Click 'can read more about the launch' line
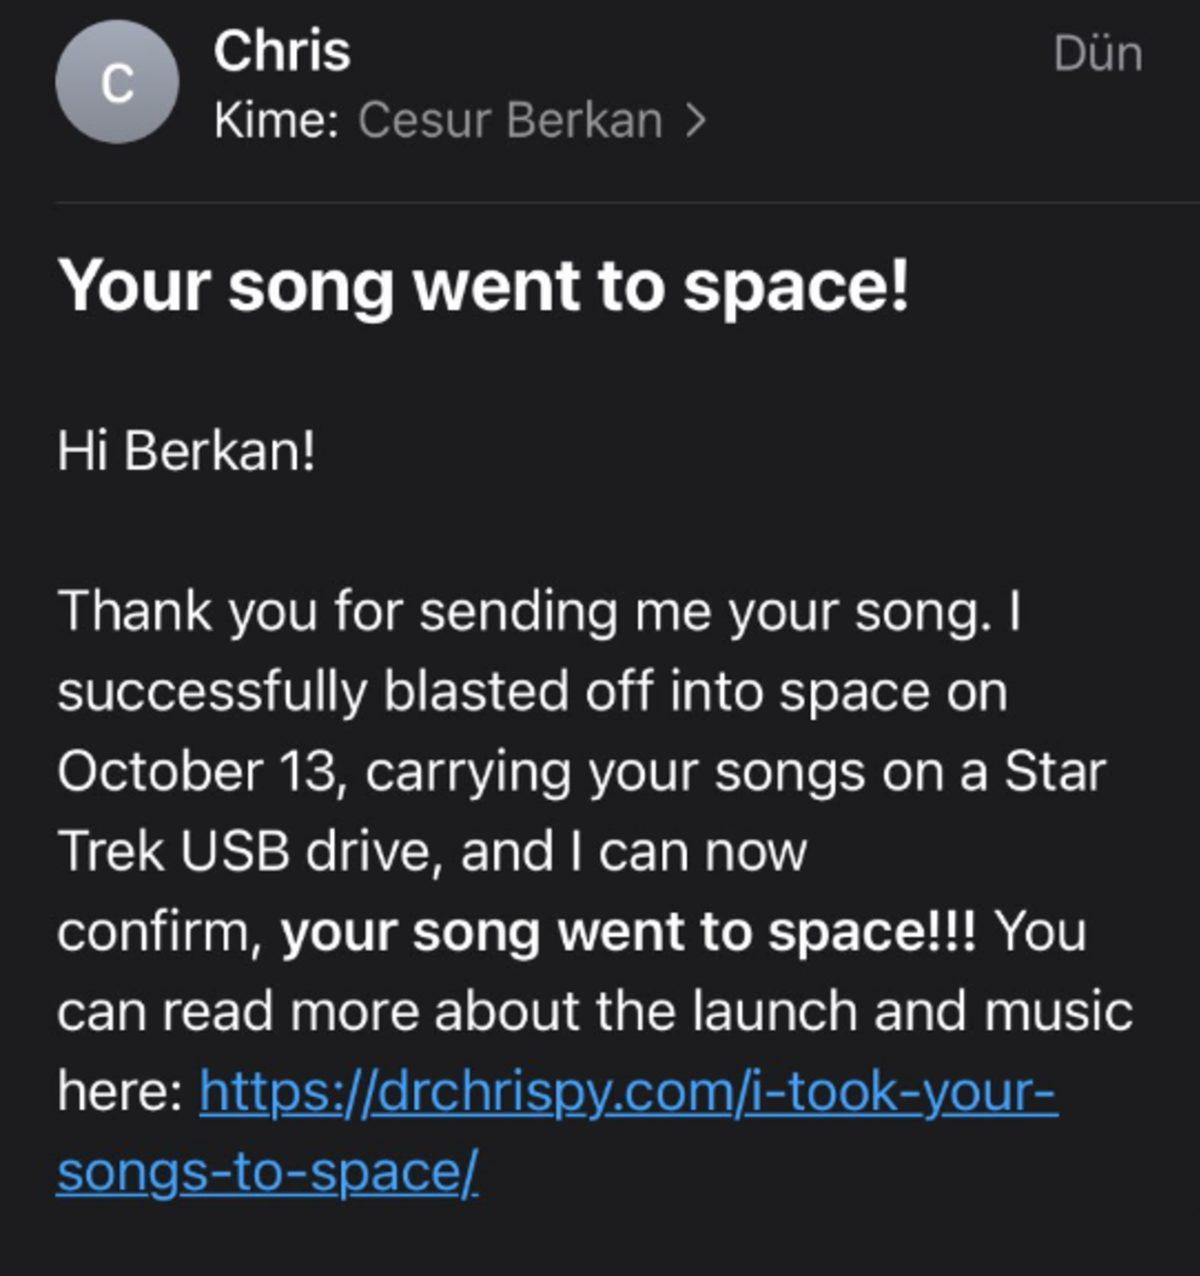The image size is (1200, 1276). (595, 1011)
